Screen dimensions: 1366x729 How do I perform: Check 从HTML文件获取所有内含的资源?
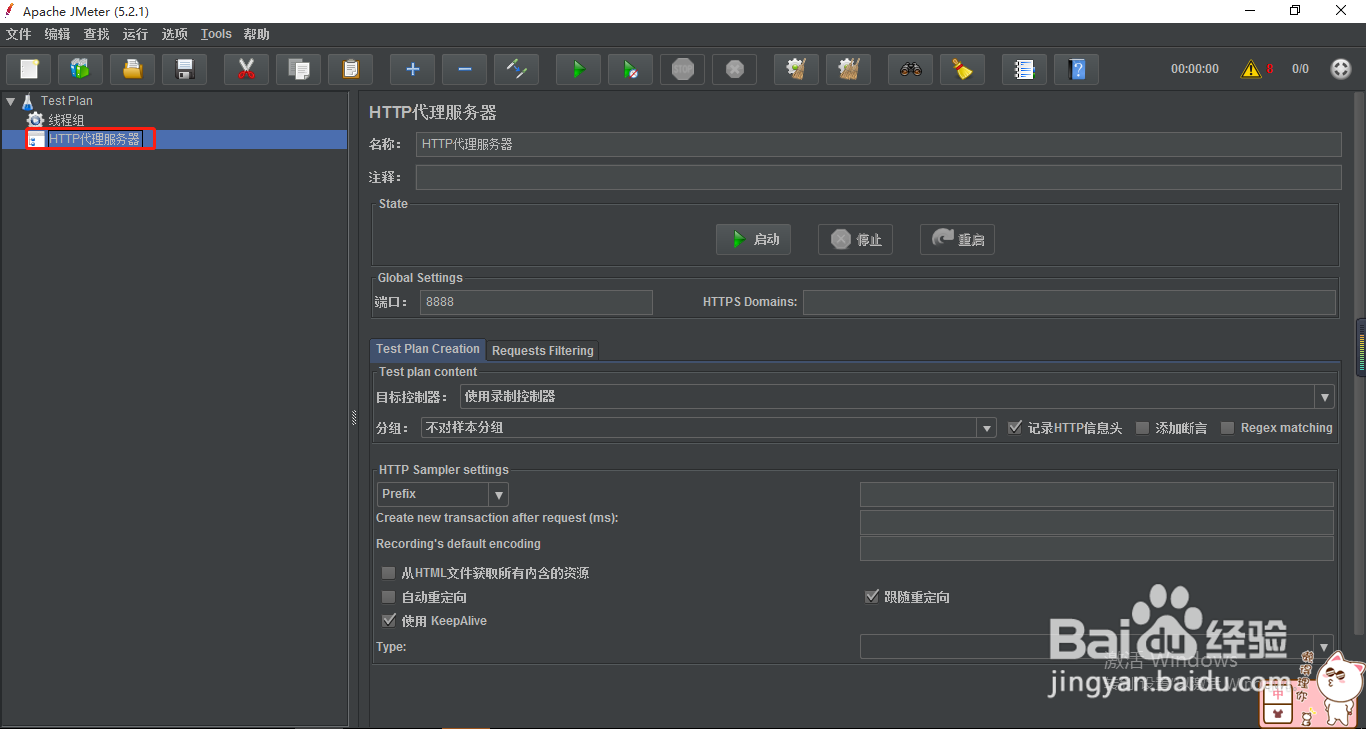click(x=389, y=573)
